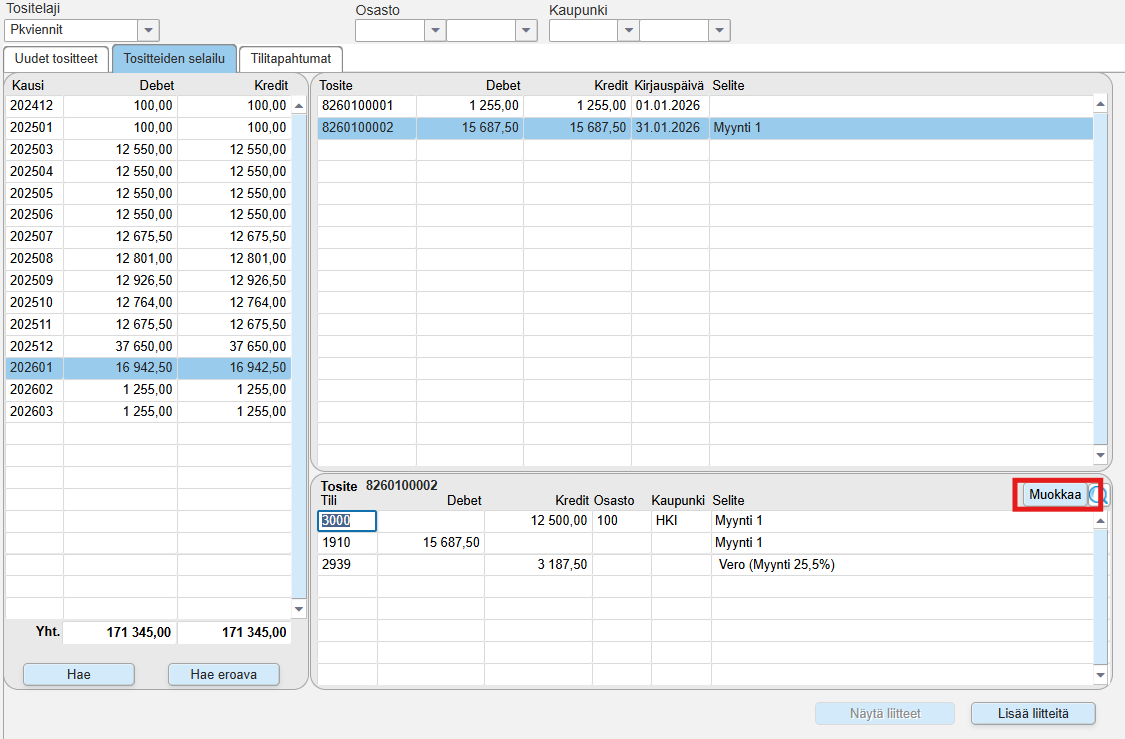Switch to the Uudet tositteet tab

pyautogui.click(x=56, y=59)
